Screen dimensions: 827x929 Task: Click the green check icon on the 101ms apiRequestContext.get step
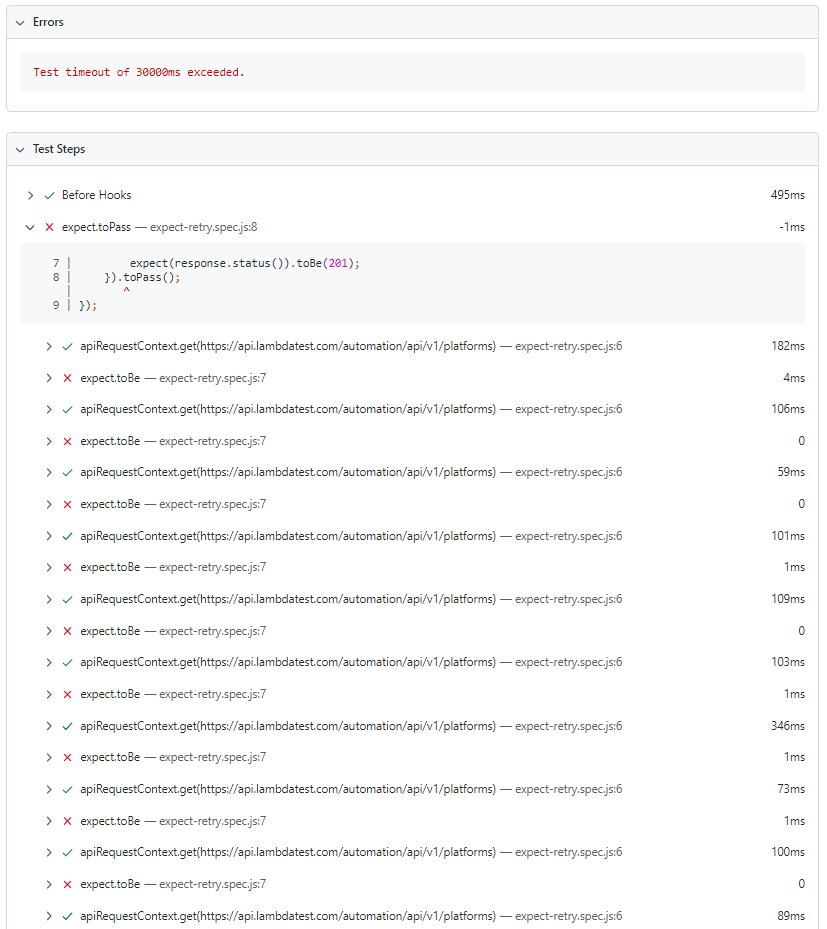tap(67, 536)
